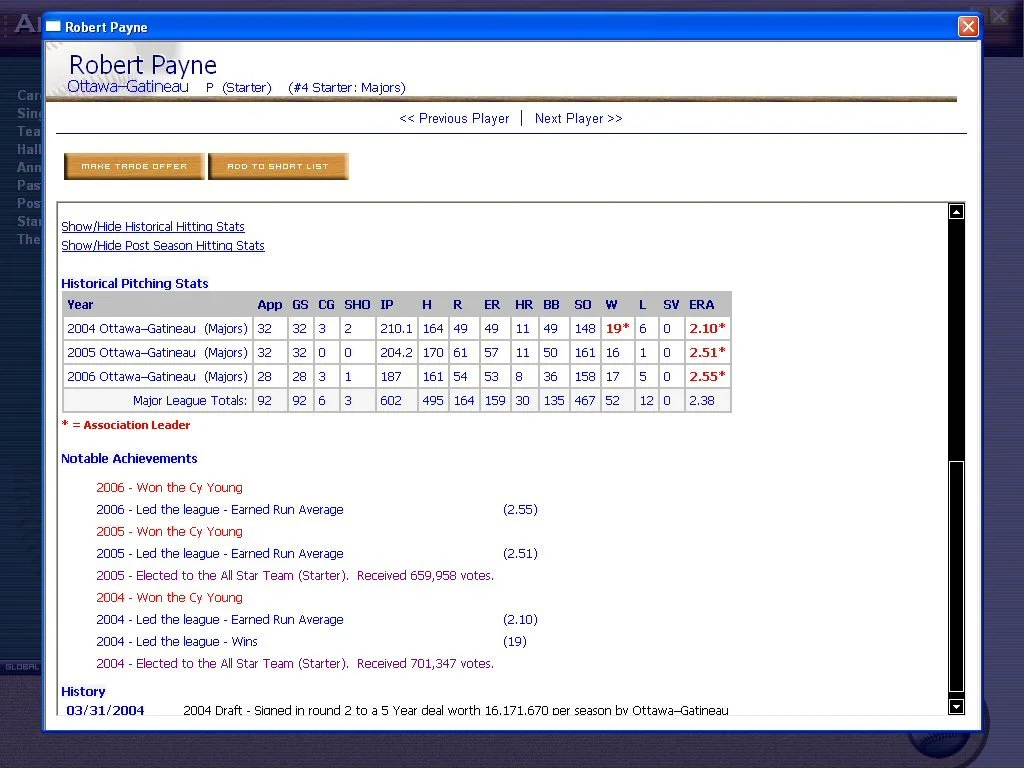
Task: Add player to short list
Action: click(278, 166)
